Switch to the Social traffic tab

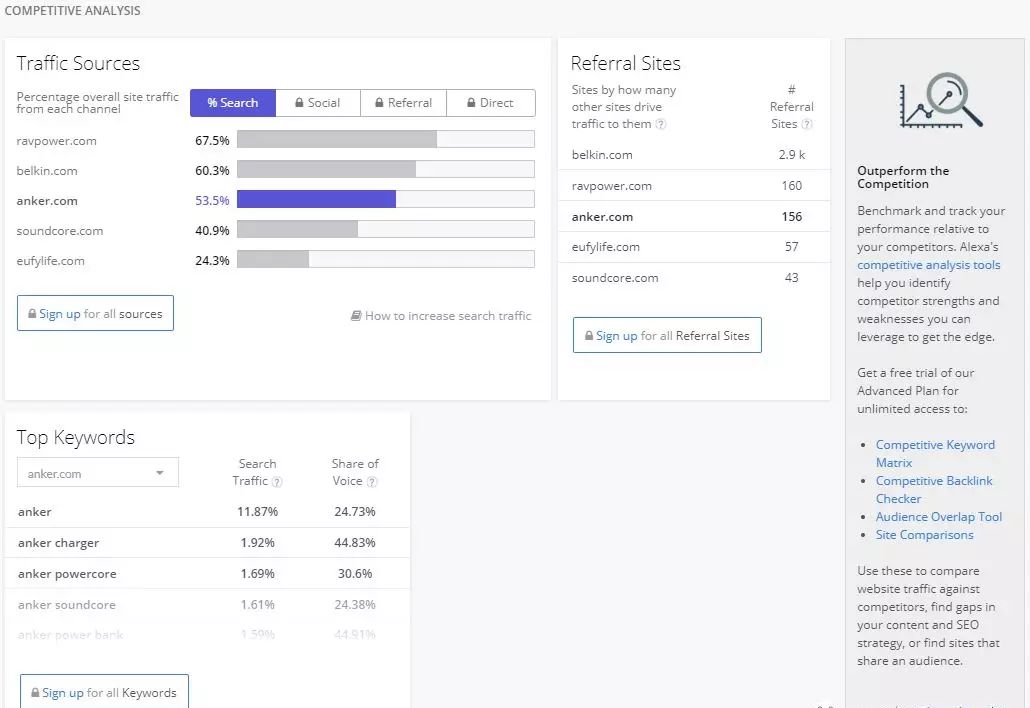coord(317,103)
